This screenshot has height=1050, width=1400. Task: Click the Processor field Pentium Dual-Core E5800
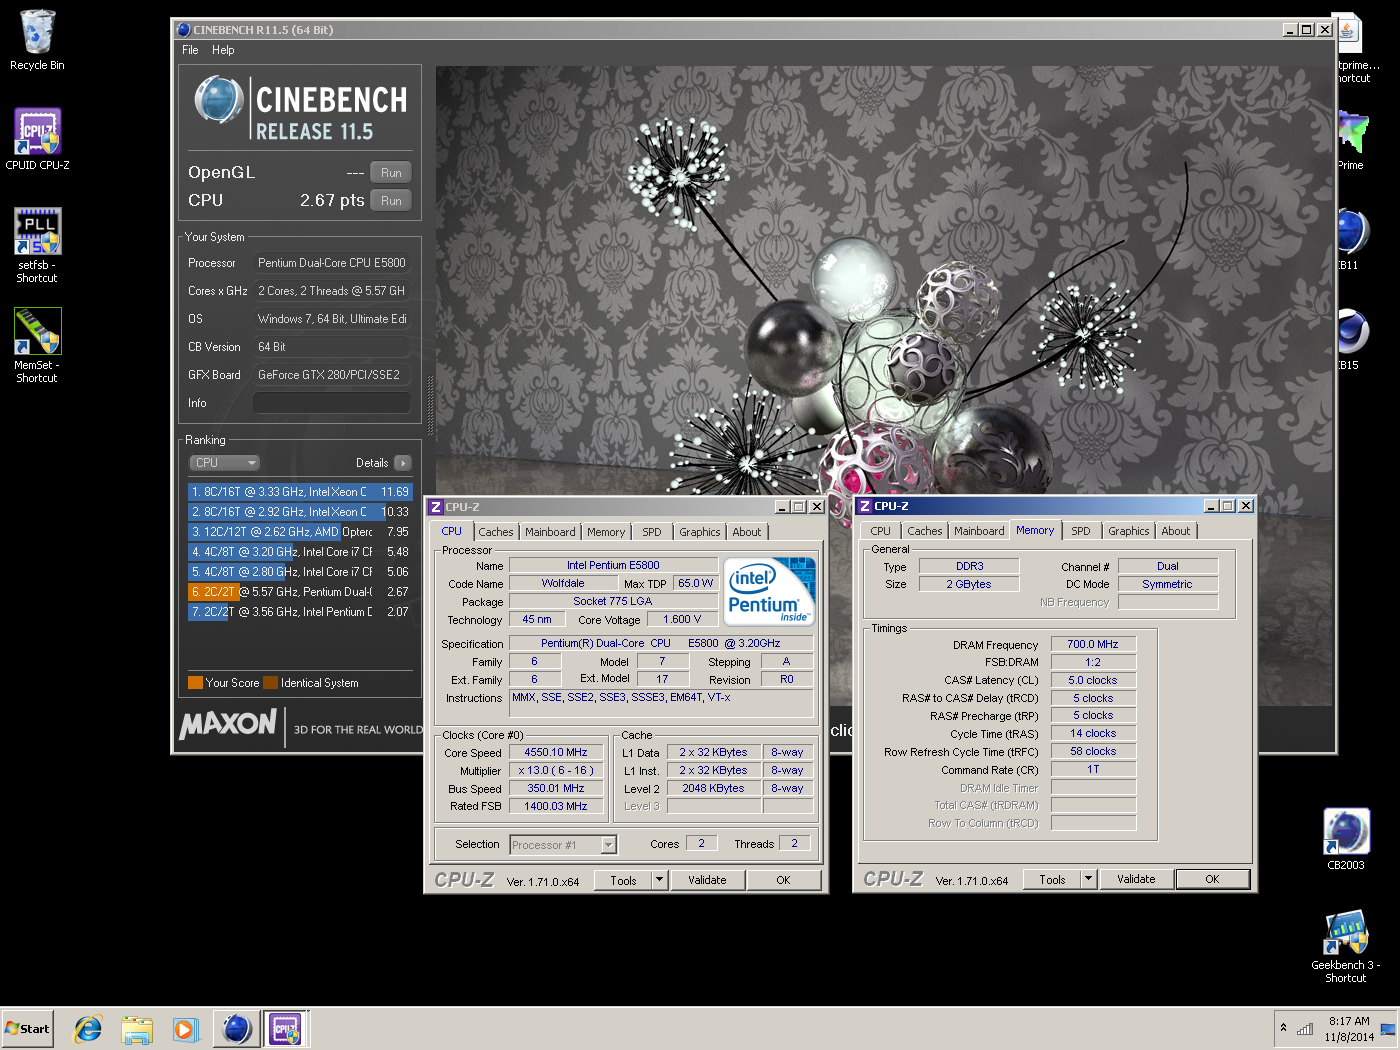331,263
